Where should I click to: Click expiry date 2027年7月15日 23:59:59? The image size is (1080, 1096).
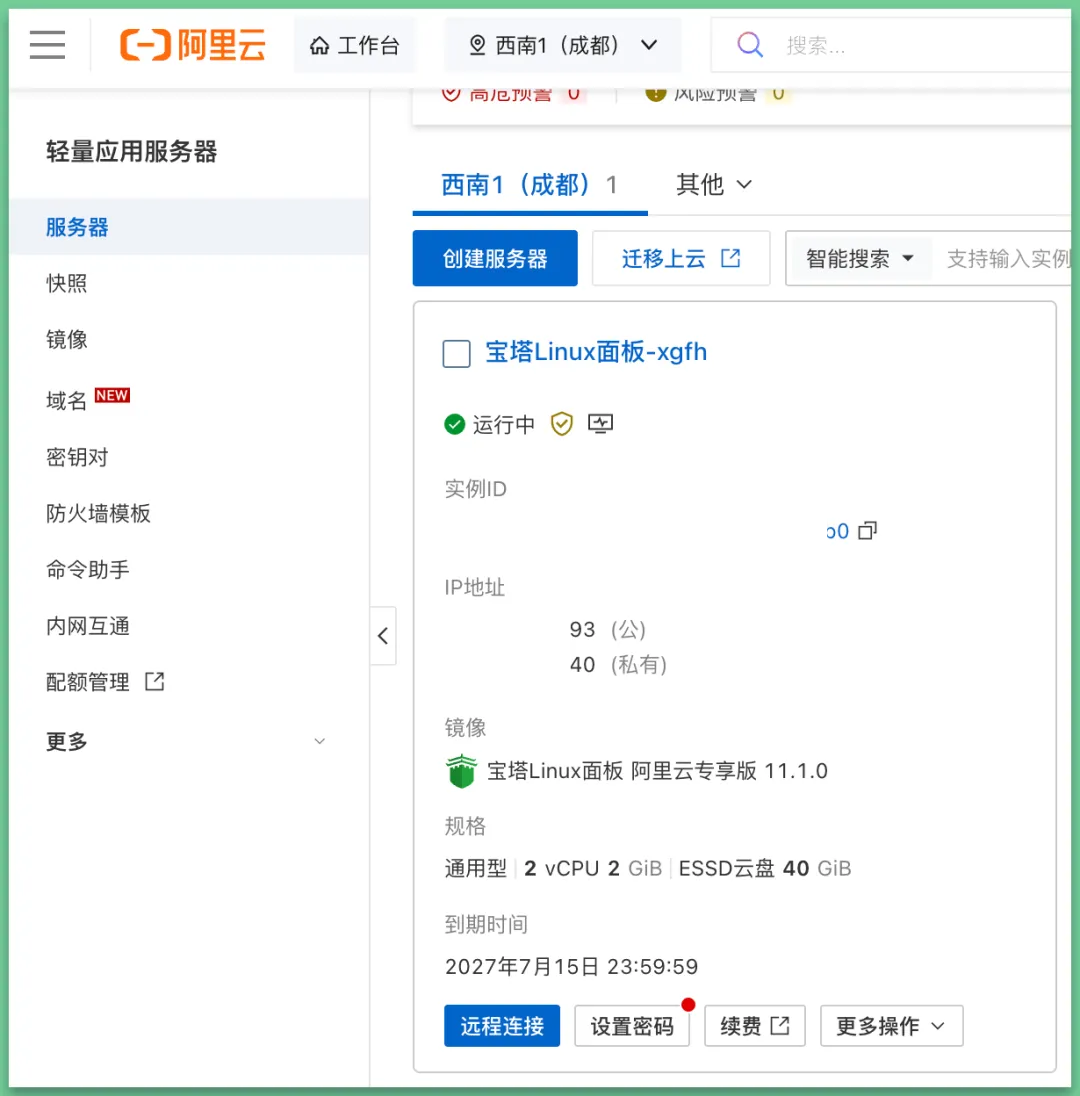point(571,966)
